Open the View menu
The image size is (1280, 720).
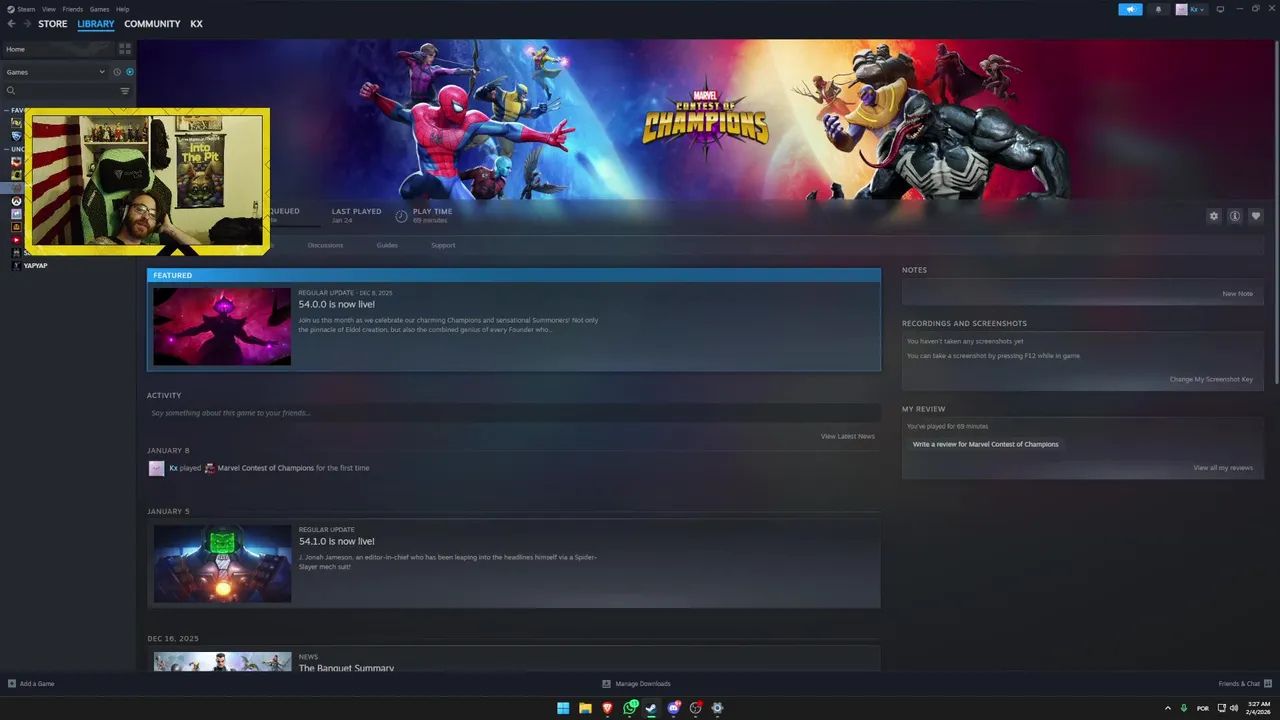(x=48, y=9)
